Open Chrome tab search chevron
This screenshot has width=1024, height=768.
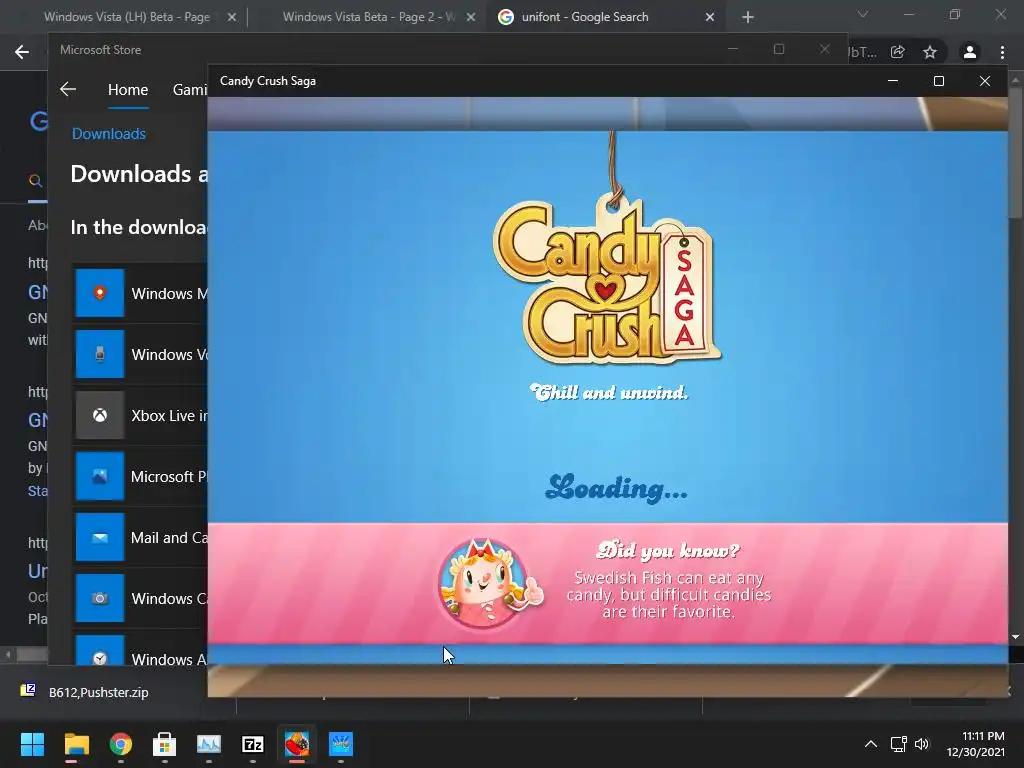(863, 14)
